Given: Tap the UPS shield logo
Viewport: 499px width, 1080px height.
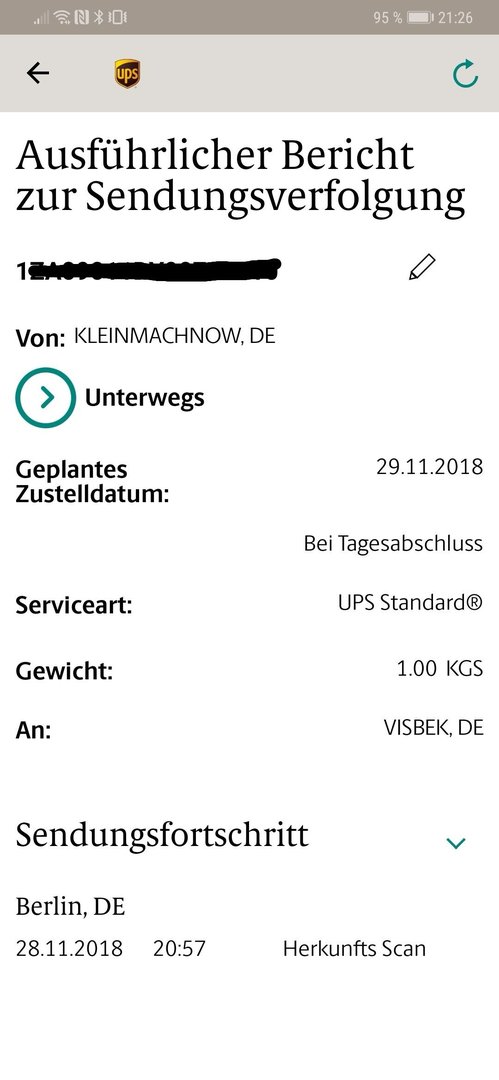Looking at the screenshot, I should point(128,74).
